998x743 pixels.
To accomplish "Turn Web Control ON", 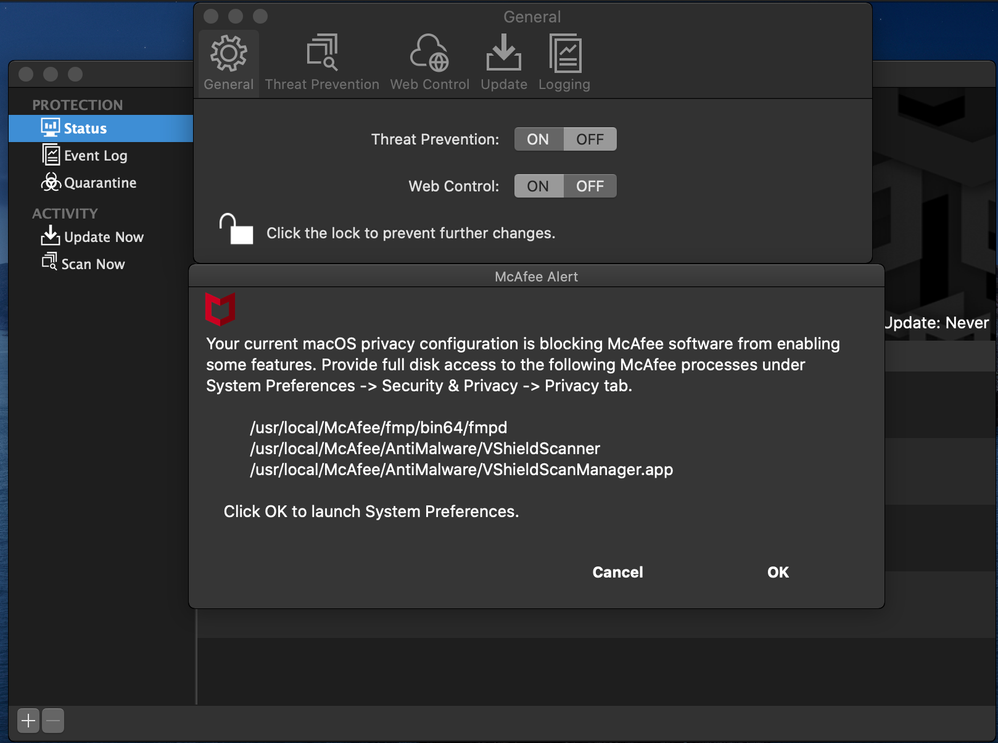I will click(x=538, y=187).
